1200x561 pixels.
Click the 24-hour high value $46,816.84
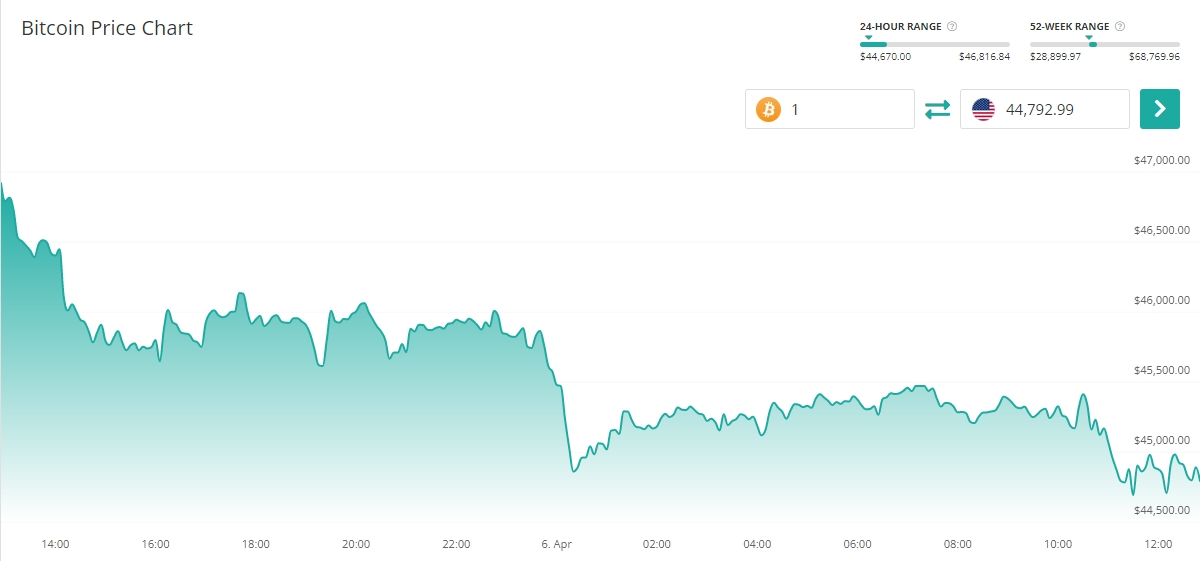click(x=984, y=57)
